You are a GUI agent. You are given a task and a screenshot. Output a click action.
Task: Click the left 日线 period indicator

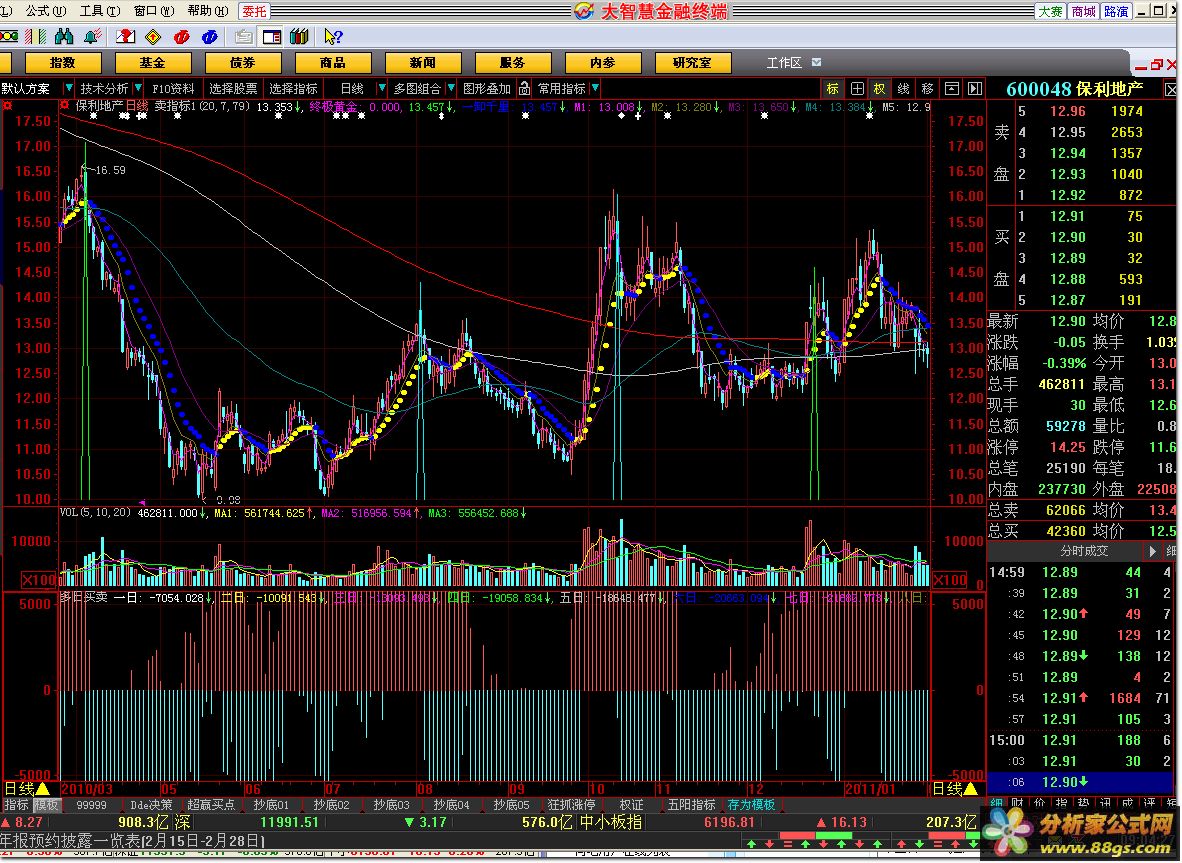pyautogui.click(x=26, y=789)
